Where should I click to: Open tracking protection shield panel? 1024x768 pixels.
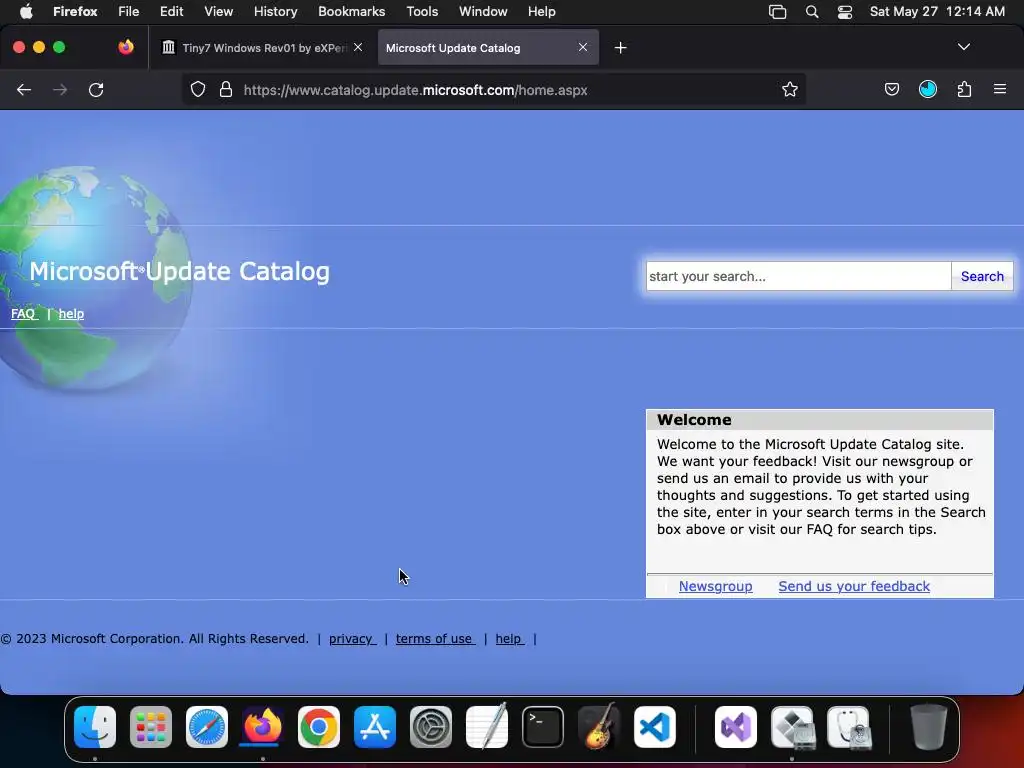[198, 89]
